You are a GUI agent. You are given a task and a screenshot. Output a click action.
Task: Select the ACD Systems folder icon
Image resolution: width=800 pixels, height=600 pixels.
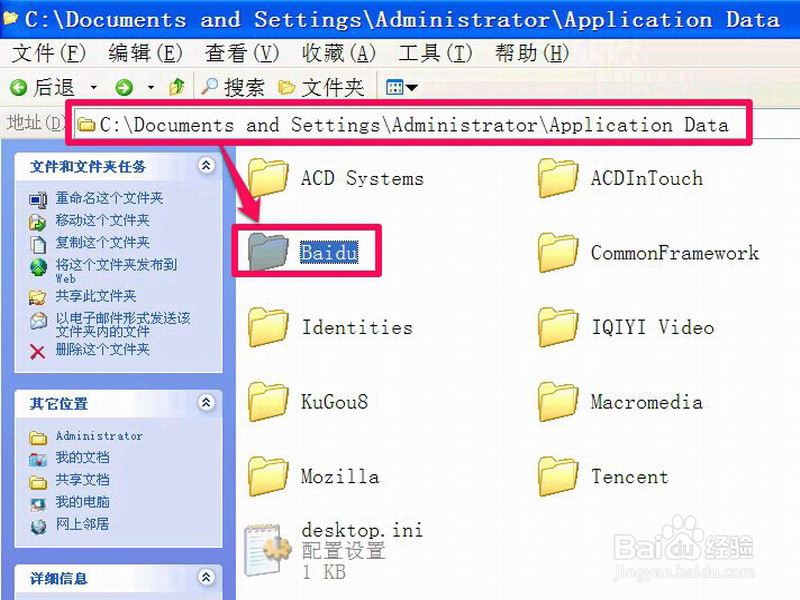pos(268,178)
